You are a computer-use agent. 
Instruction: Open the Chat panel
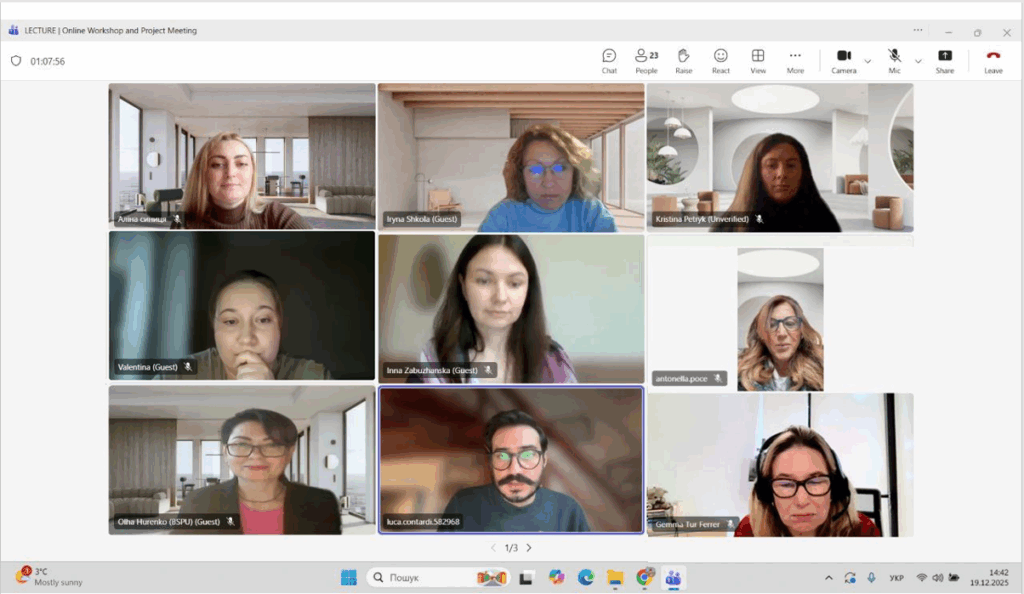point(609,60)
